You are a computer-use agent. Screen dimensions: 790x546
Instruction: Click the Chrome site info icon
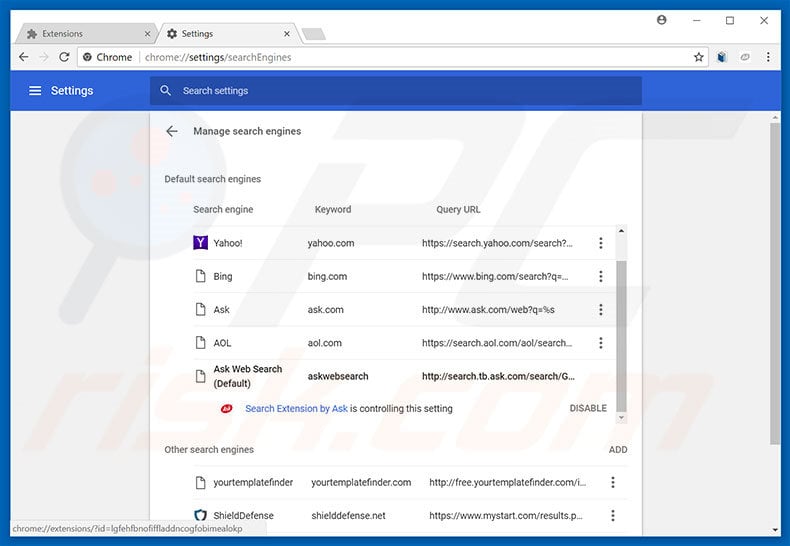point(87,57)
